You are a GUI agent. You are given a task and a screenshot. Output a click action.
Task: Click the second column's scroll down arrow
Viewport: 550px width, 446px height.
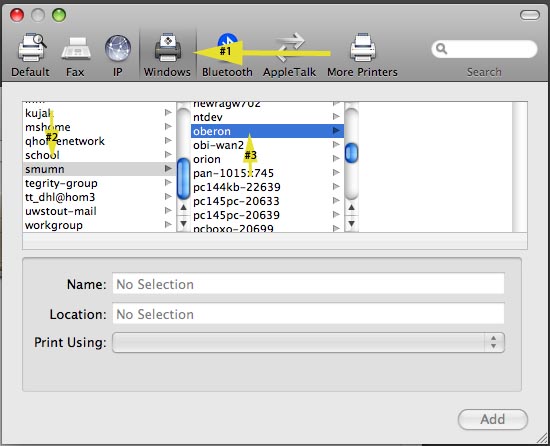(351, 223)
